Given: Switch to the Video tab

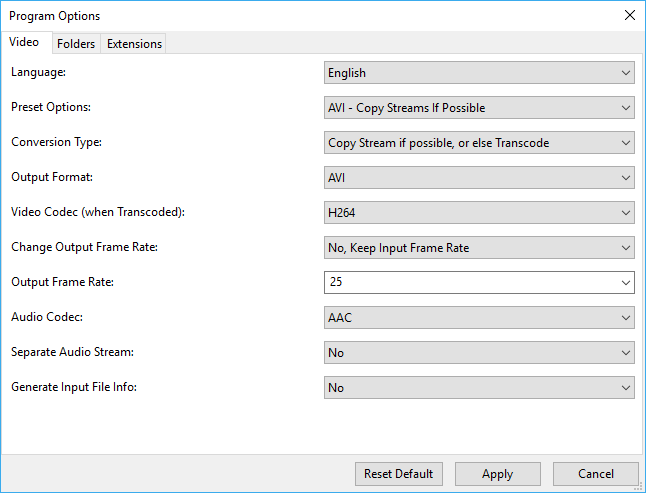Looking at the screenshot, I should pyautogui.click(x=24, y=43).
